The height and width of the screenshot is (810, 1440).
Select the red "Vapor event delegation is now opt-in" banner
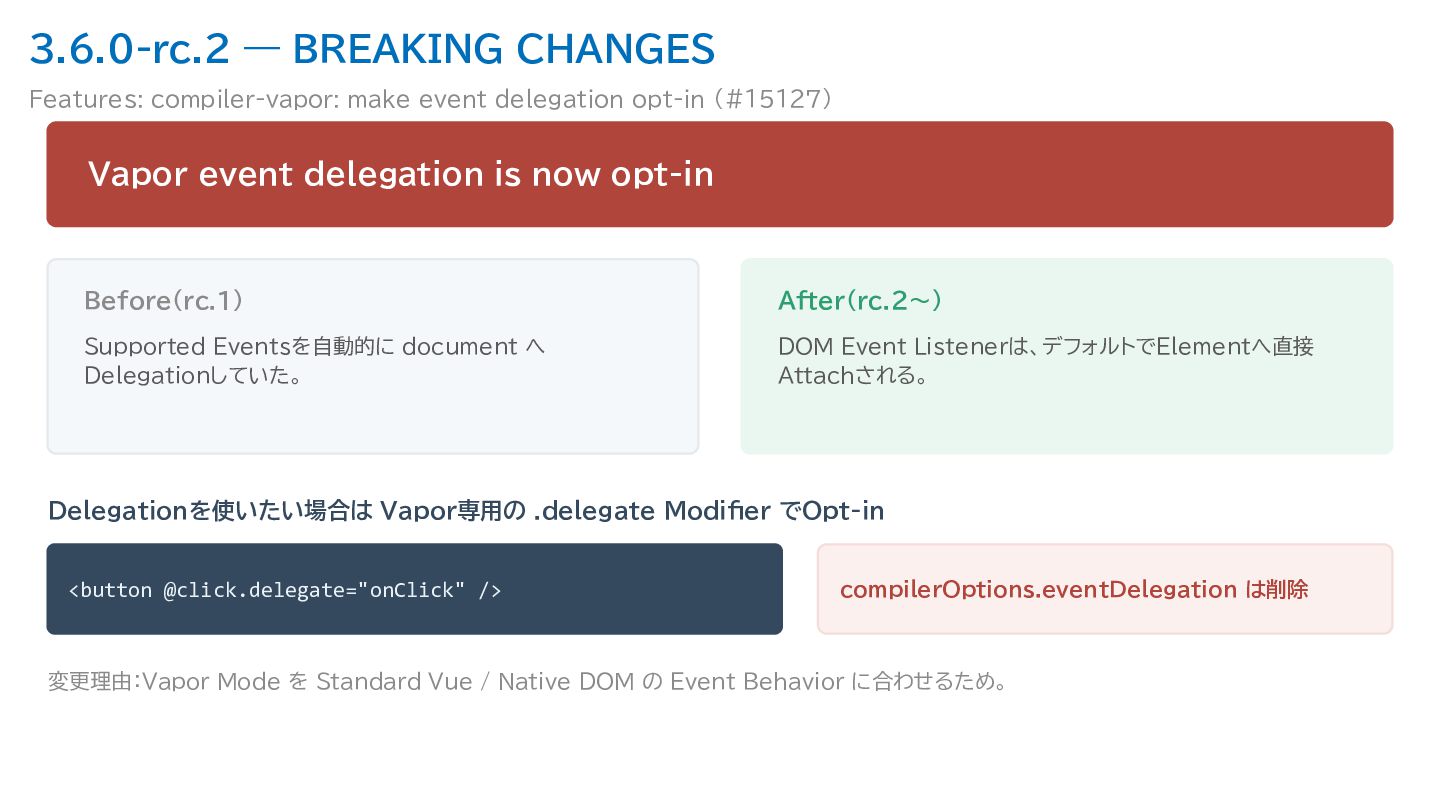coord(720,174)
